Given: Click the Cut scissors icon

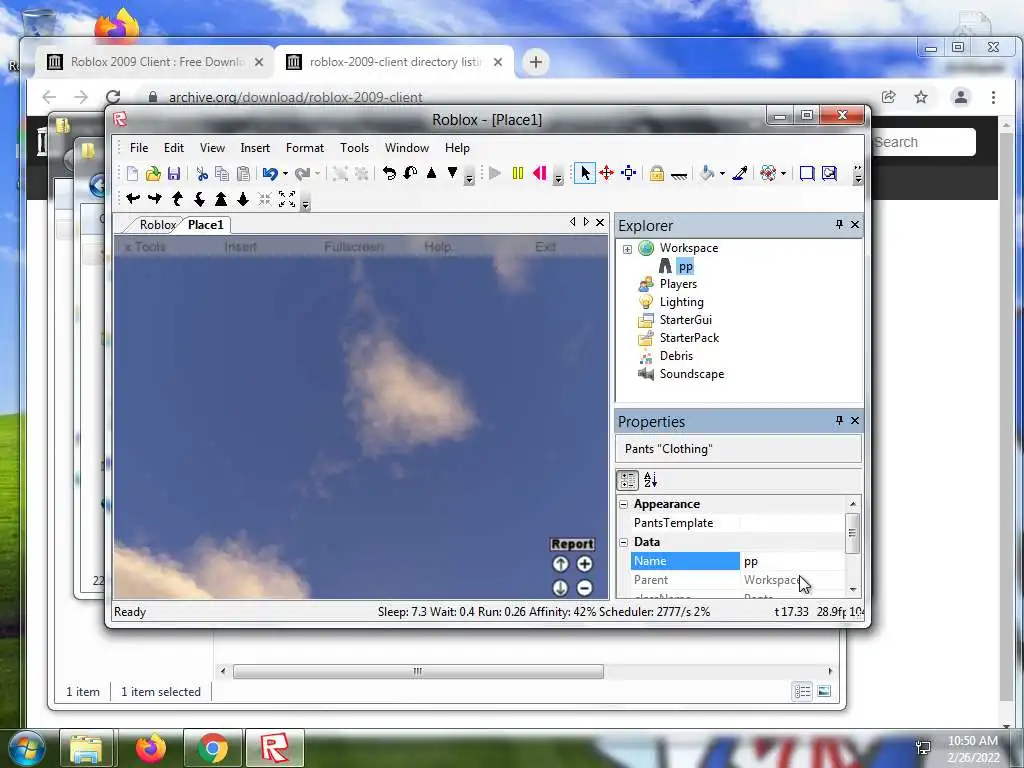Looking at the screenshot, I should click(x=202, y=174).
